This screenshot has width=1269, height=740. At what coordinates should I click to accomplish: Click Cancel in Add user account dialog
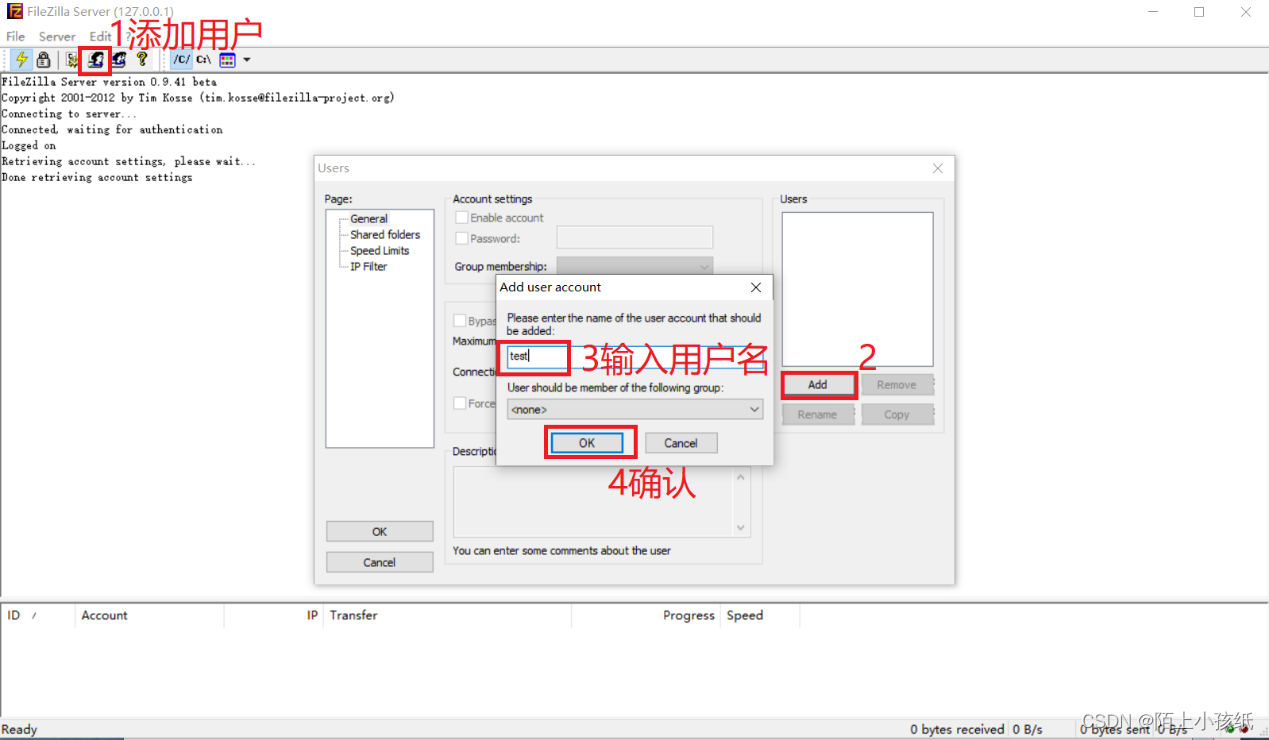pos(681,443)
